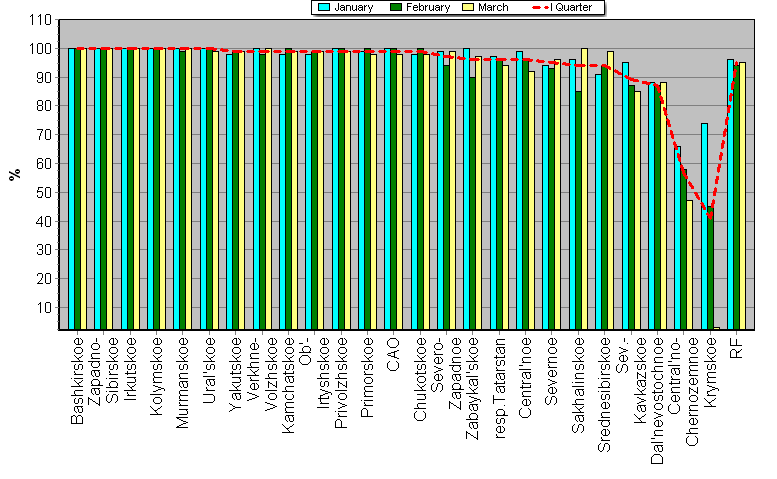Click the Privolzhskoe axis label
Screen dimensions: 777x479
click(341, 382)
